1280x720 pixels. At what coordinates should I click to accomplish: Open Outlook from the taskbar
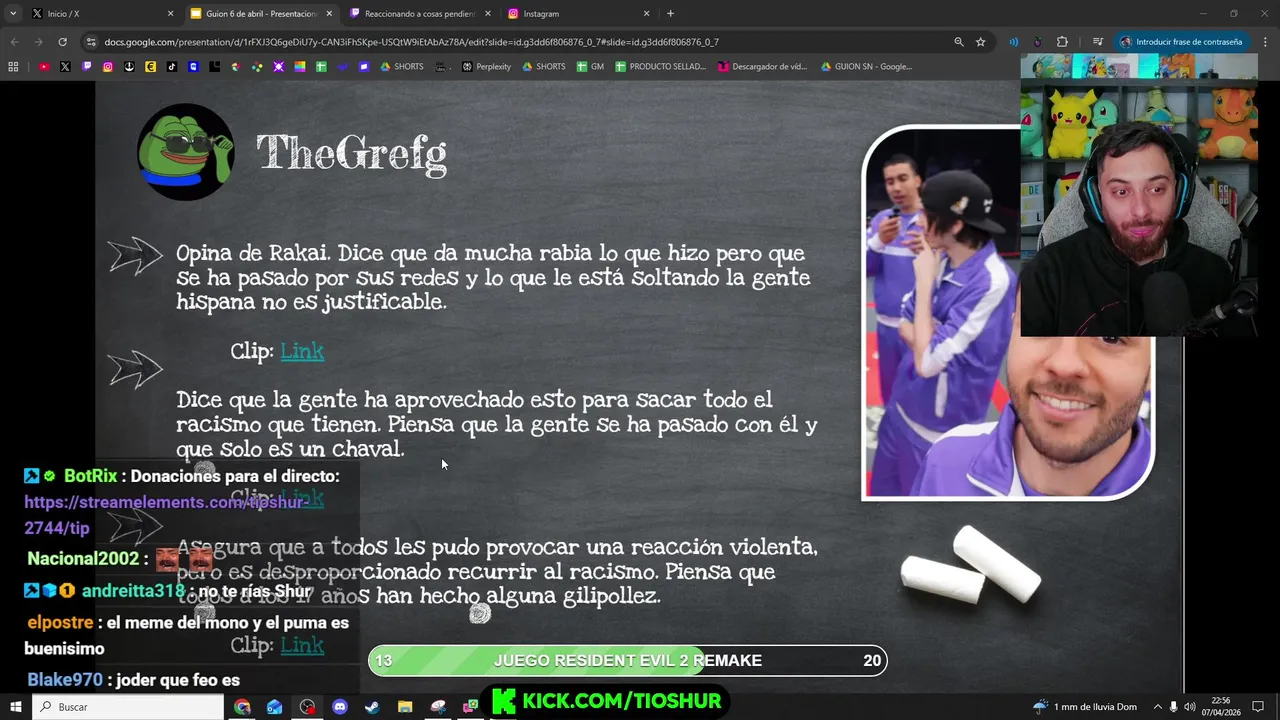point(274,707)
